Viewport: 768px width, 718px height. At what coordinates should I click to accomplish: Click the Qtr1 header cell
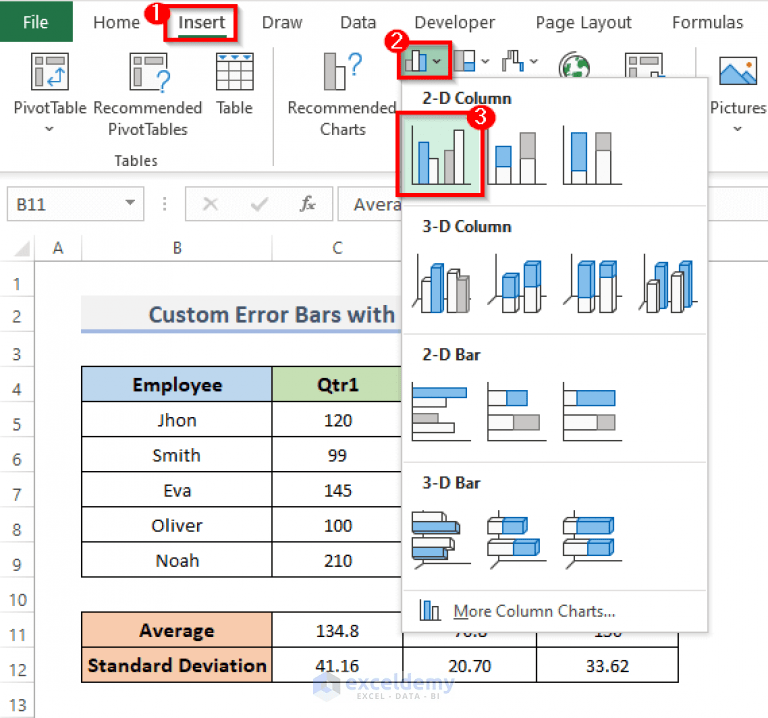pos(337,384)
